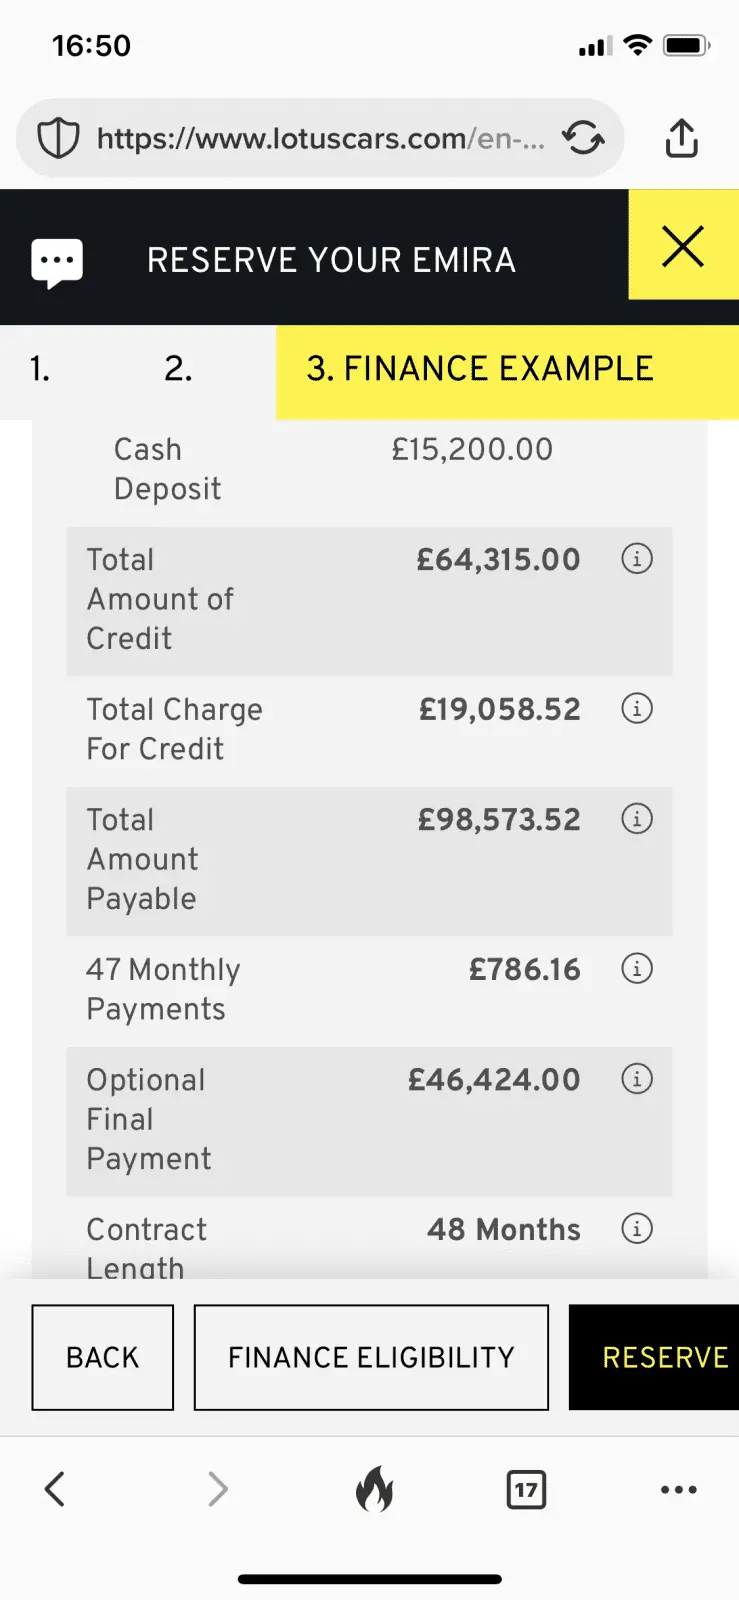The width and height of the screenshot is (739, 1600).
Task: Click the RESERVE button
Action: [654, 1357]
